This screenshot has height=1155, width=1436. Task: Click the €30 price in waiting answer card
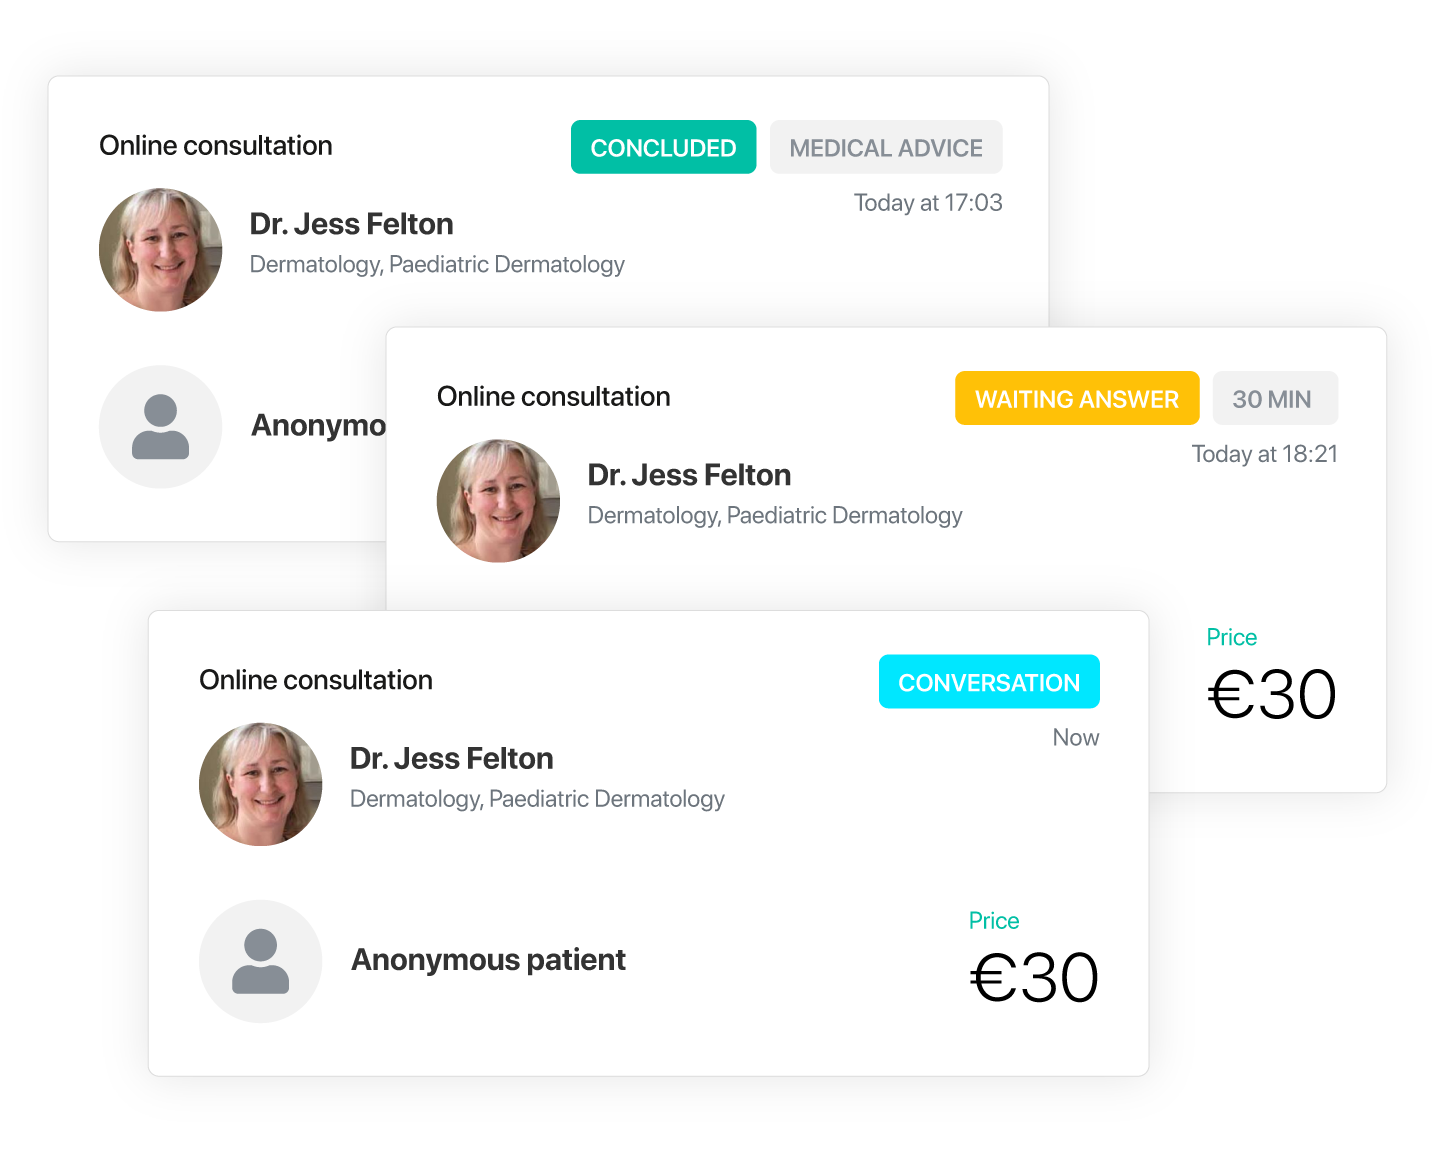(x=1272, y=694)
